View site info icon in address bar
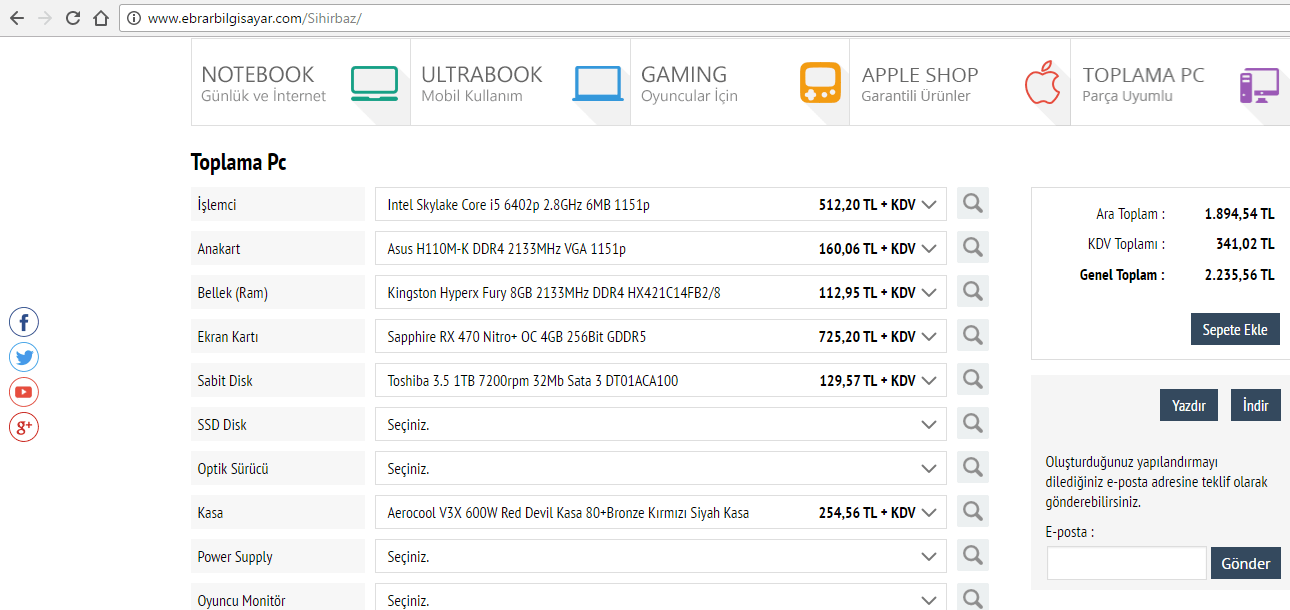1290x610 pixels. [133, 18]
